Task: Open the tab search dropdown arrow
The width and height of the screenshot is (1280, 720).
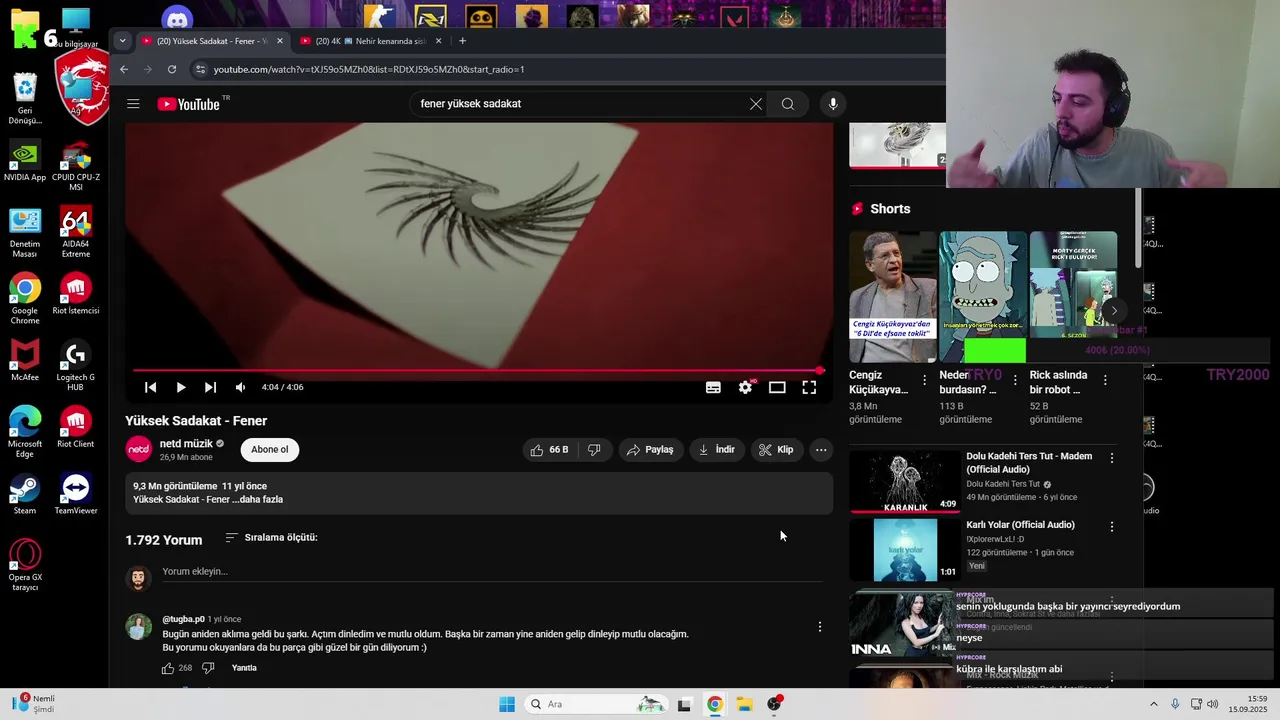Action: tap(122, 41)
